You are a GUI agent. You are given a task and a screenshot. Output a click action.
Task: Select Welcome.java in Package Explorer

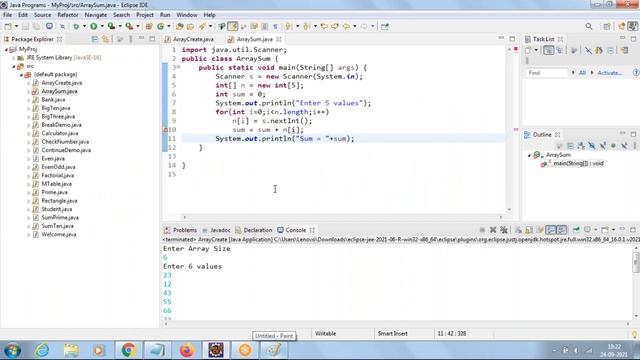click(x=59, y=235)
